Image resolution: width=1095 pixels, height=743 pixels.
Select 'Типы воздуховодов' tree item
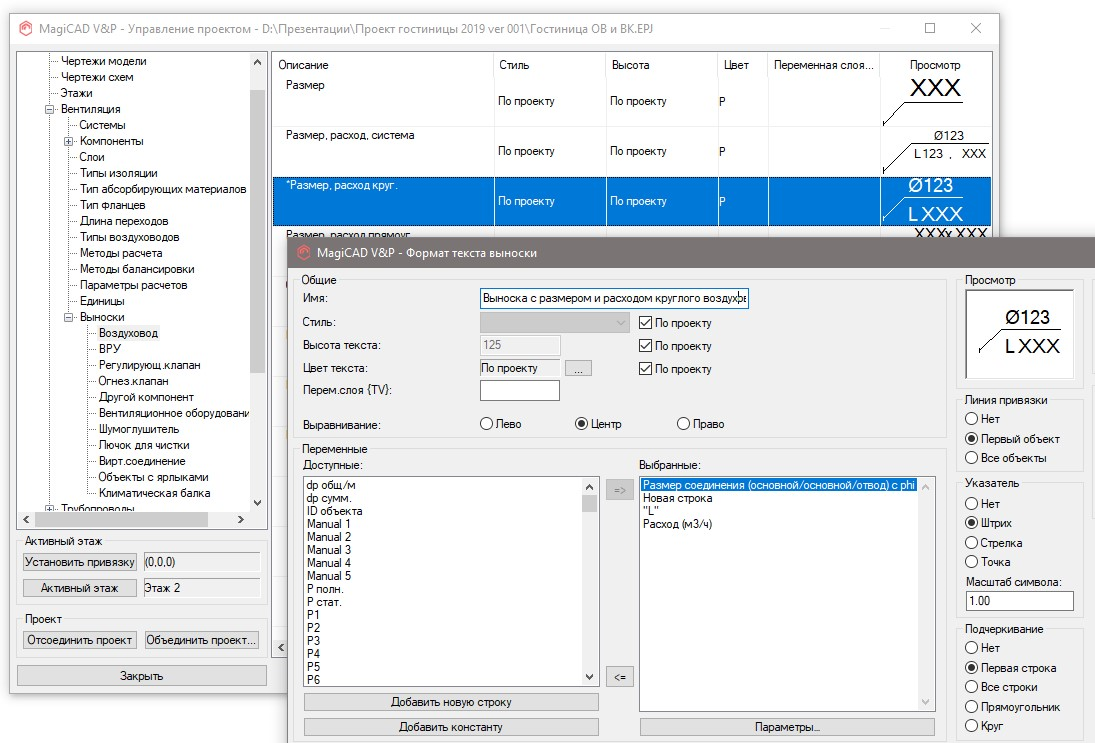tap(130, 237)
